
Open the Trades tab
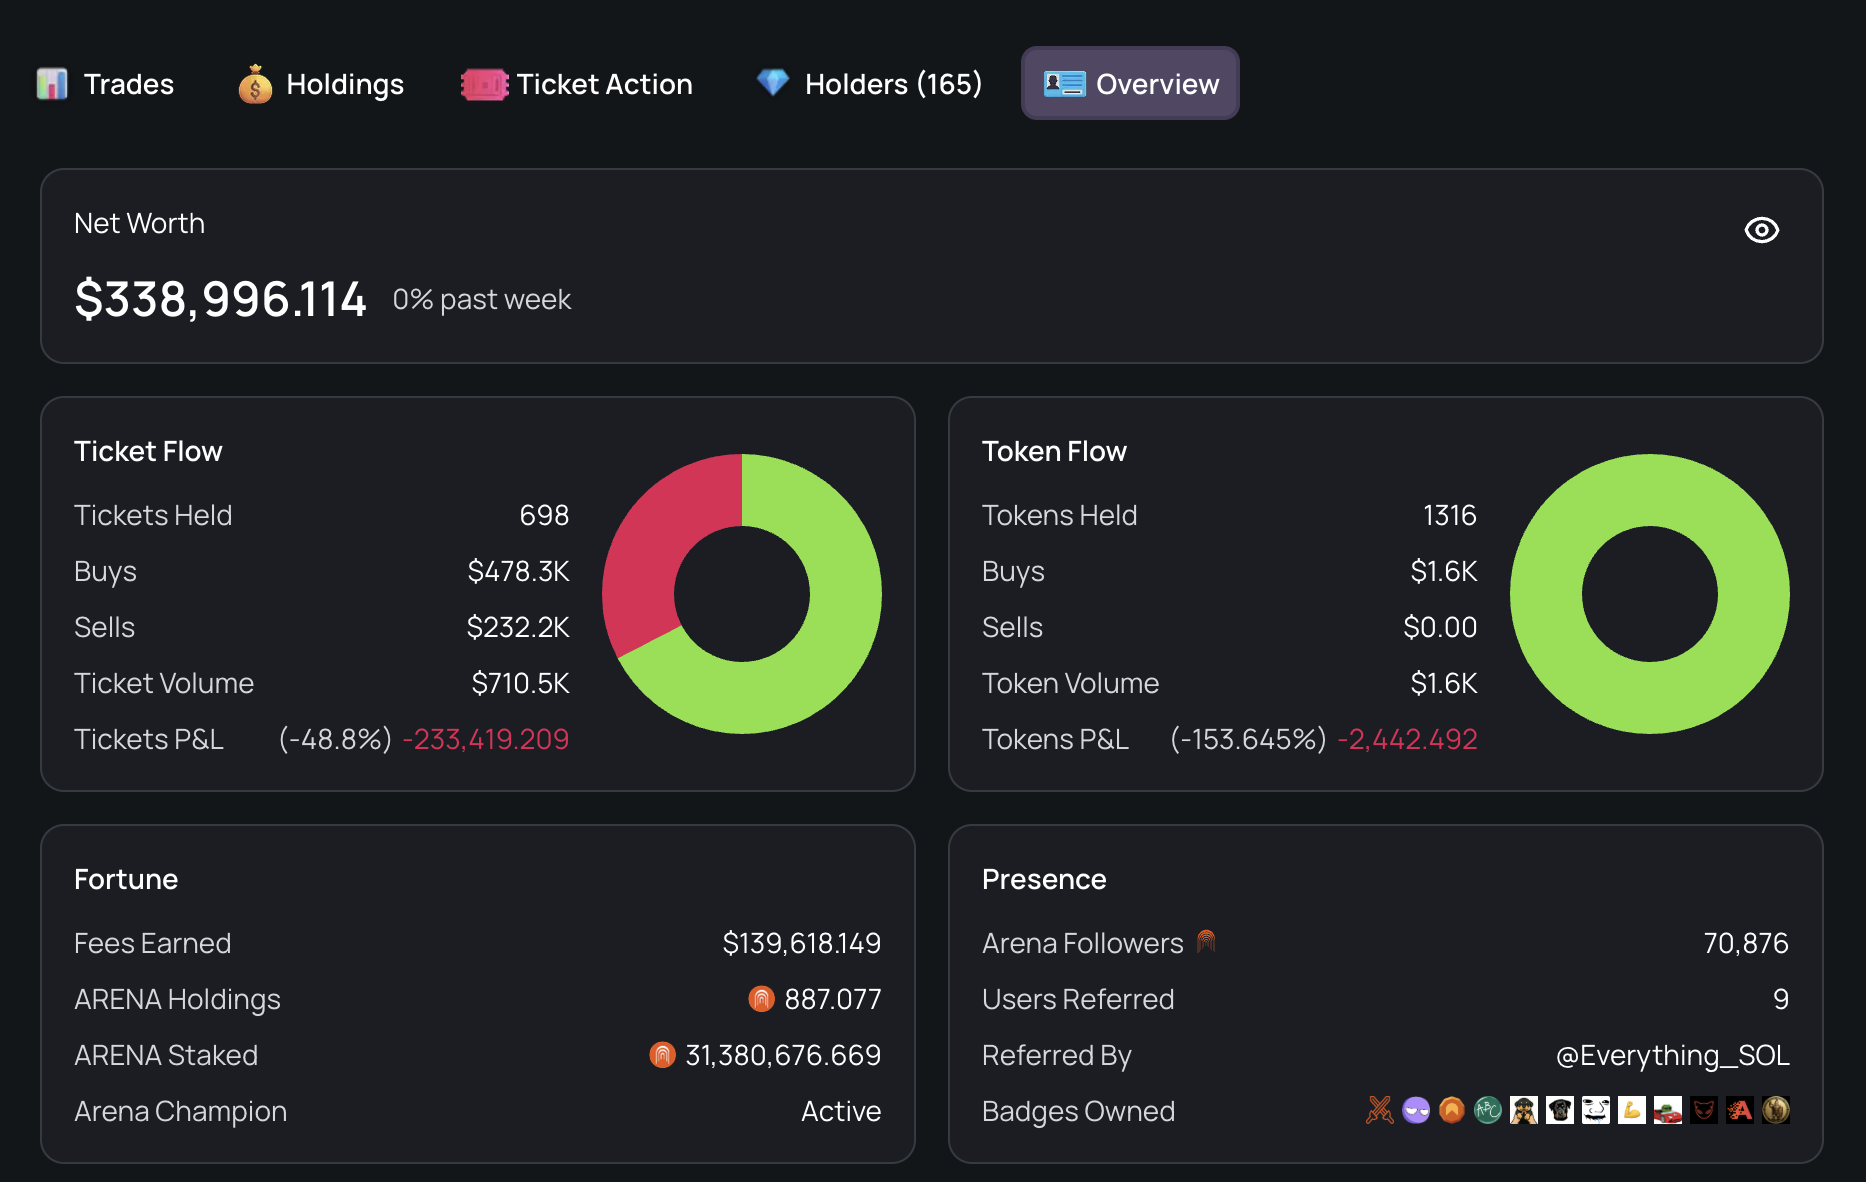pyautogui.click(x=106, y=84)
